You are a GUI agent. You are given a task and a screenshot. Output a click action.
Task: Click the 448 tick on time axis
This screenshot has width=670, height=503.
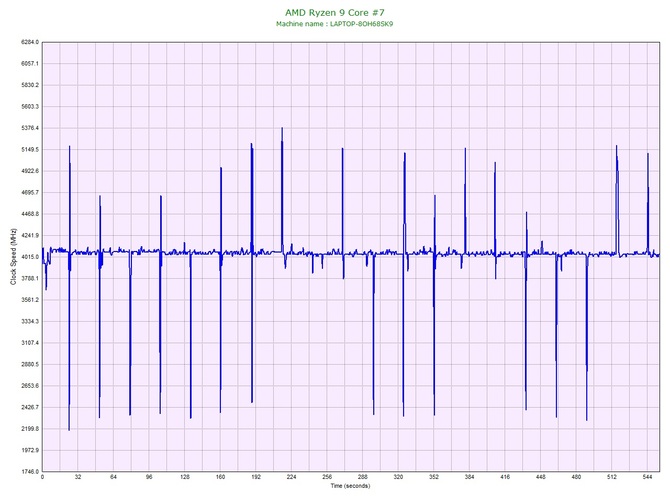point(541,477)
